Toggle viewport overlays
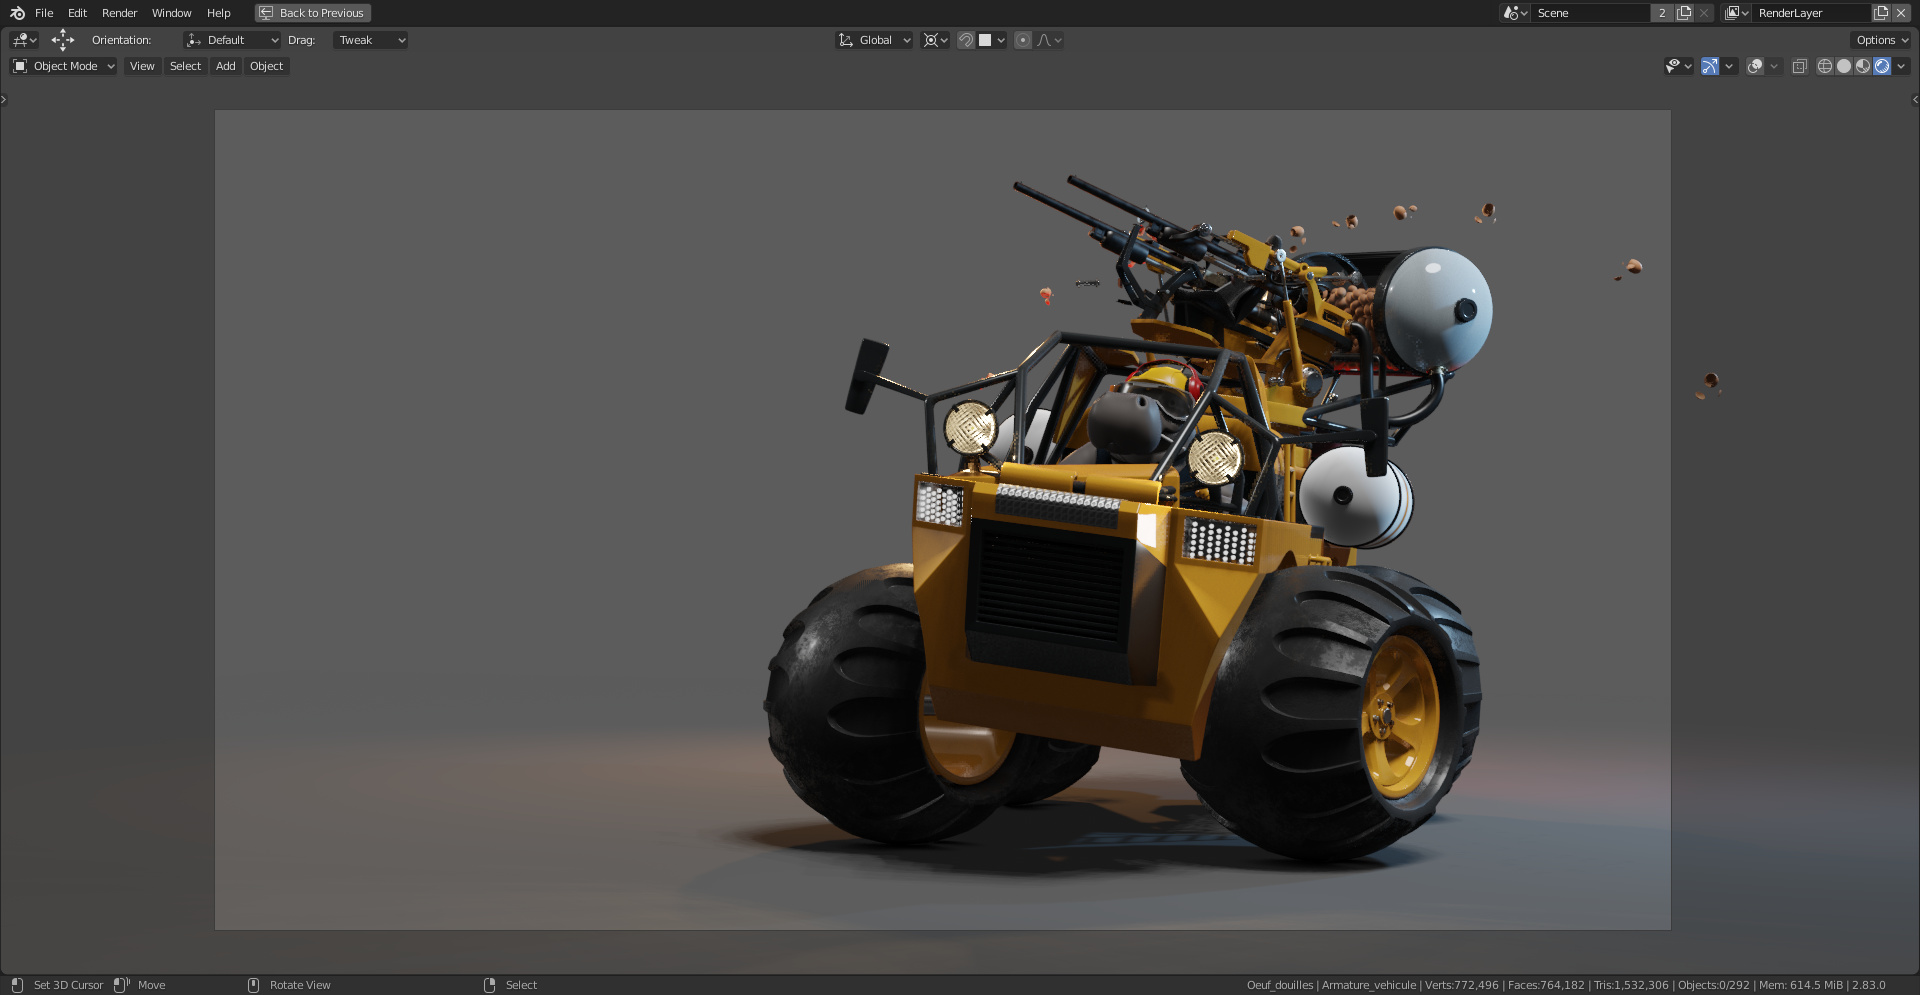1920x995 pixels. 1755,66
